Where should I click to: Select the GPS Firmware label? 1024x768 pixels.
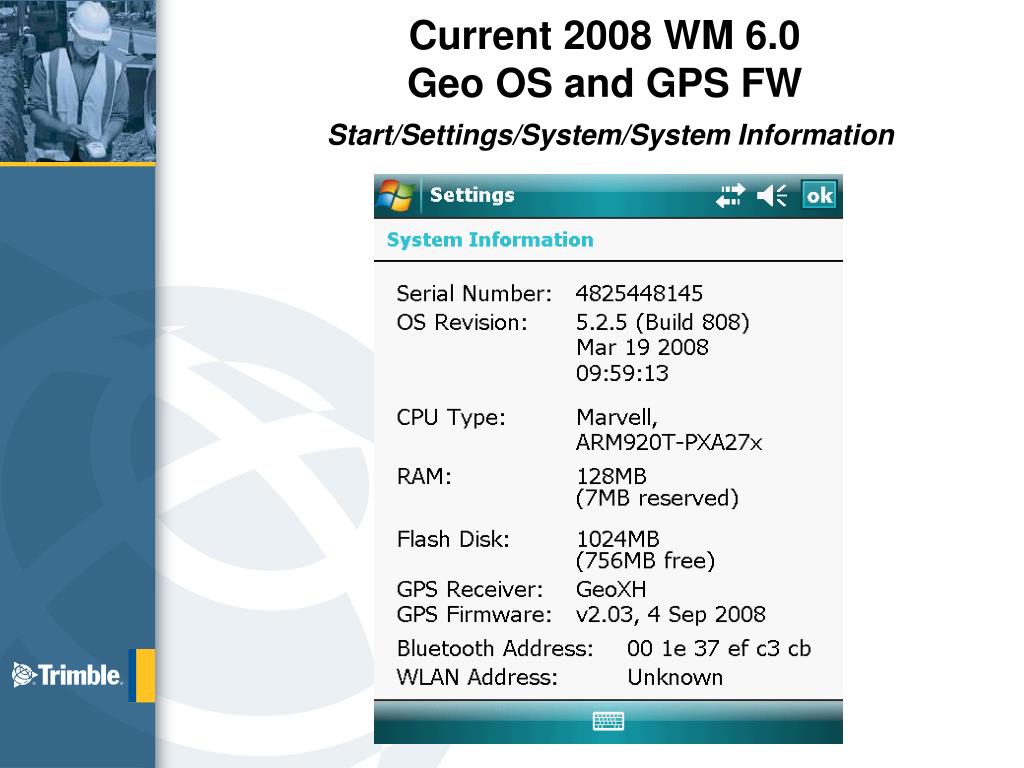(474, 615)
